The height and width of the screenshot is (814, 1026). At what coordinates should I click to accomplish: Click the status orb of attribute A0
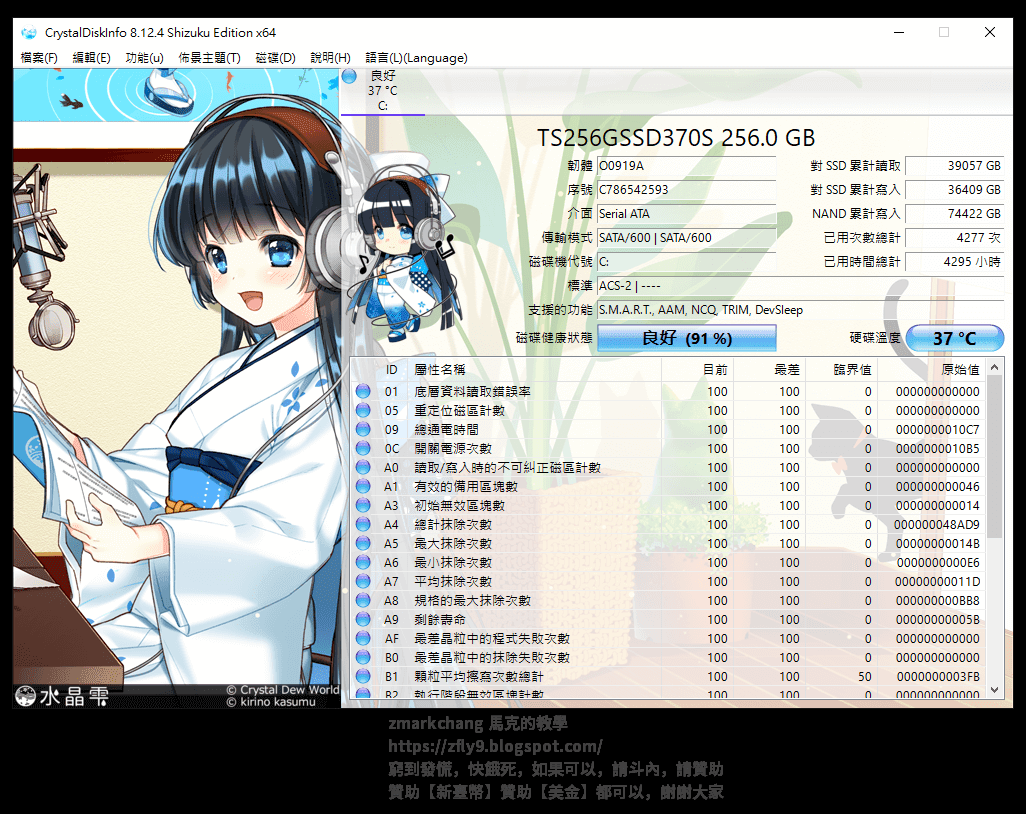coord(363,467)
